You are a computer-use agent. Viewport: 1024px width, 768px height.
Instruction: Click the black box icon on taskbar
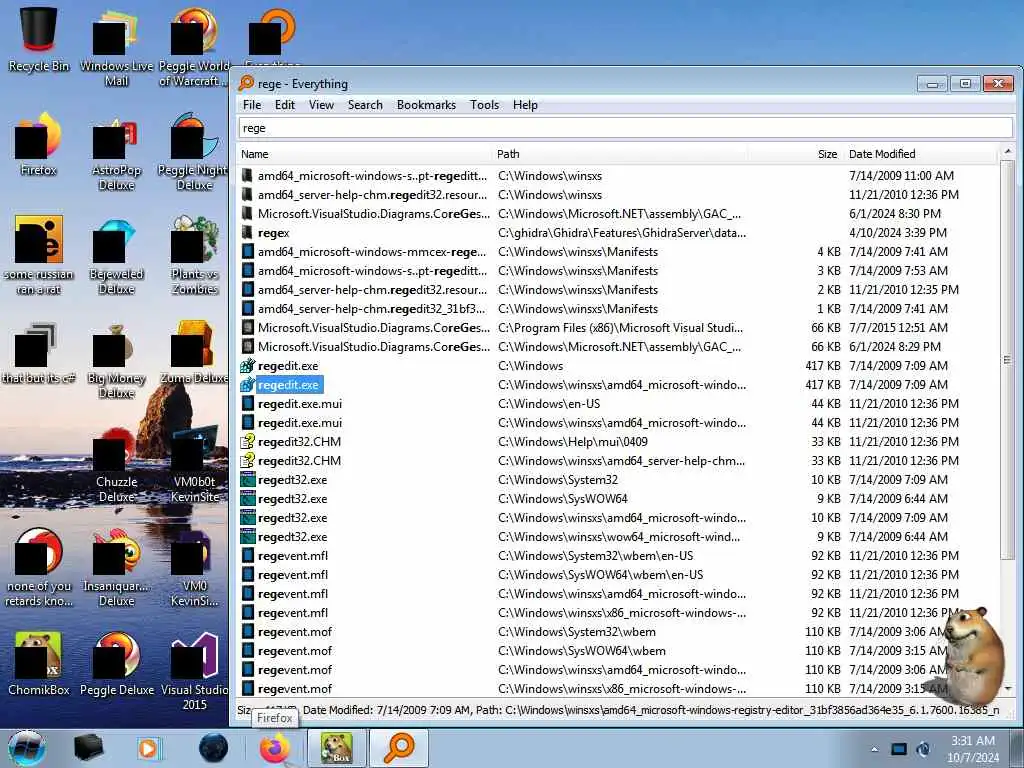pyautogui.click(x=88, y=748)
